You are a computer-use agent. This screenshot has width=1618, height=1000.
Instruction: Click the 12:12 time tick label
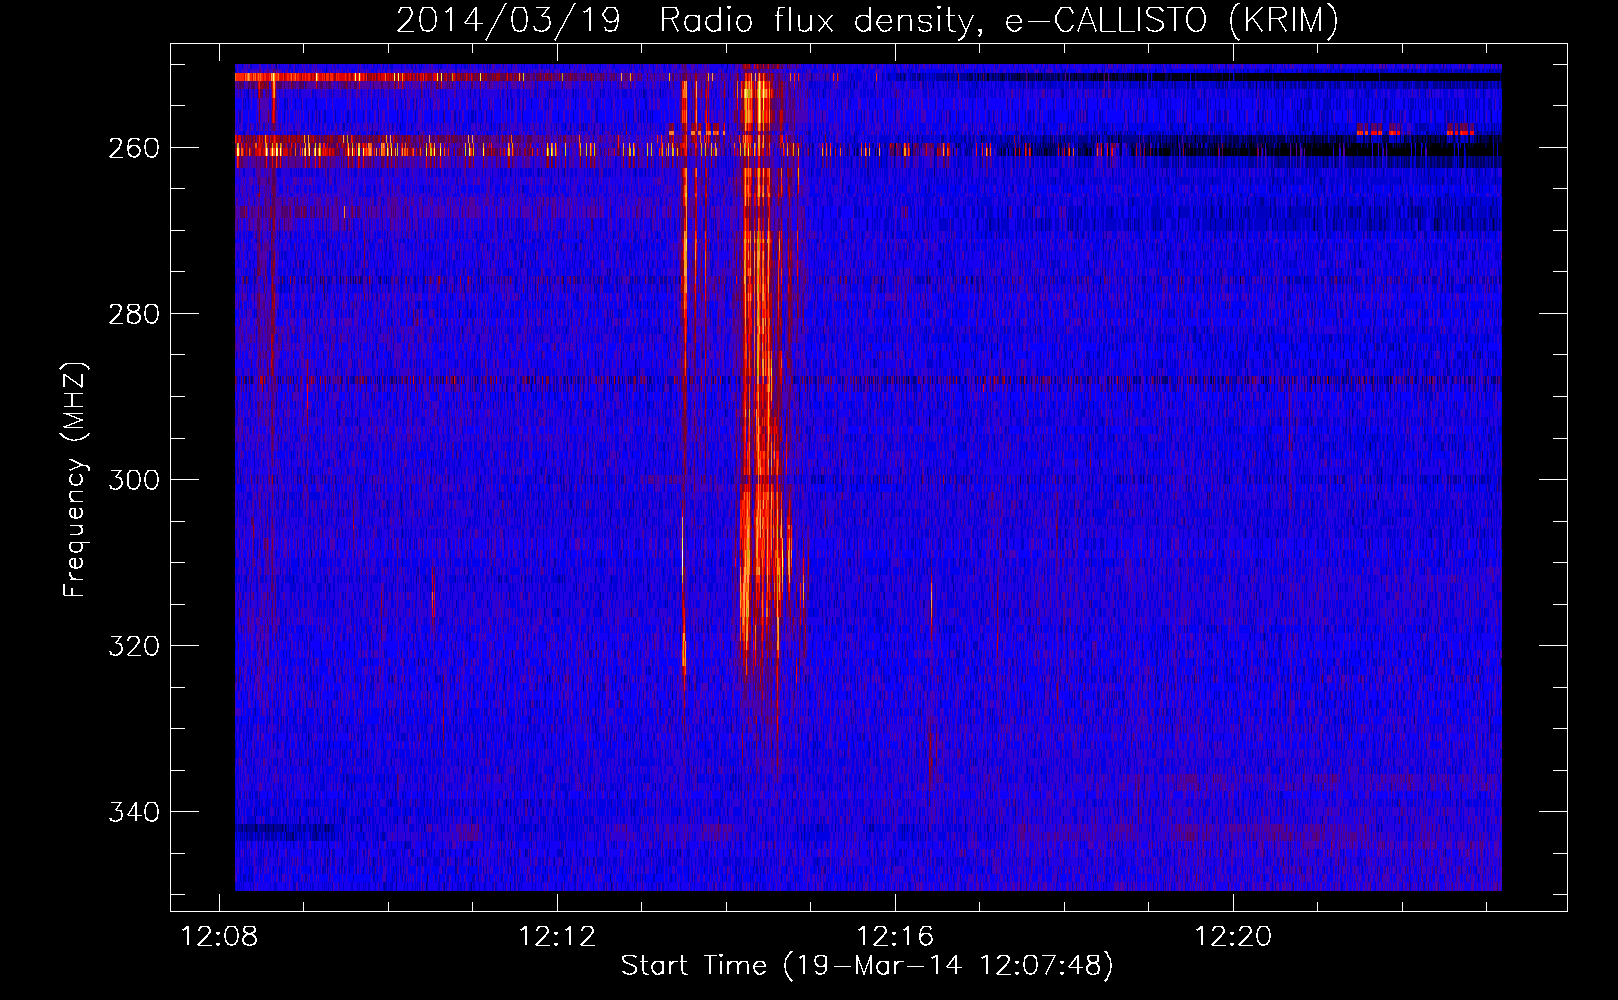[557, 936]
